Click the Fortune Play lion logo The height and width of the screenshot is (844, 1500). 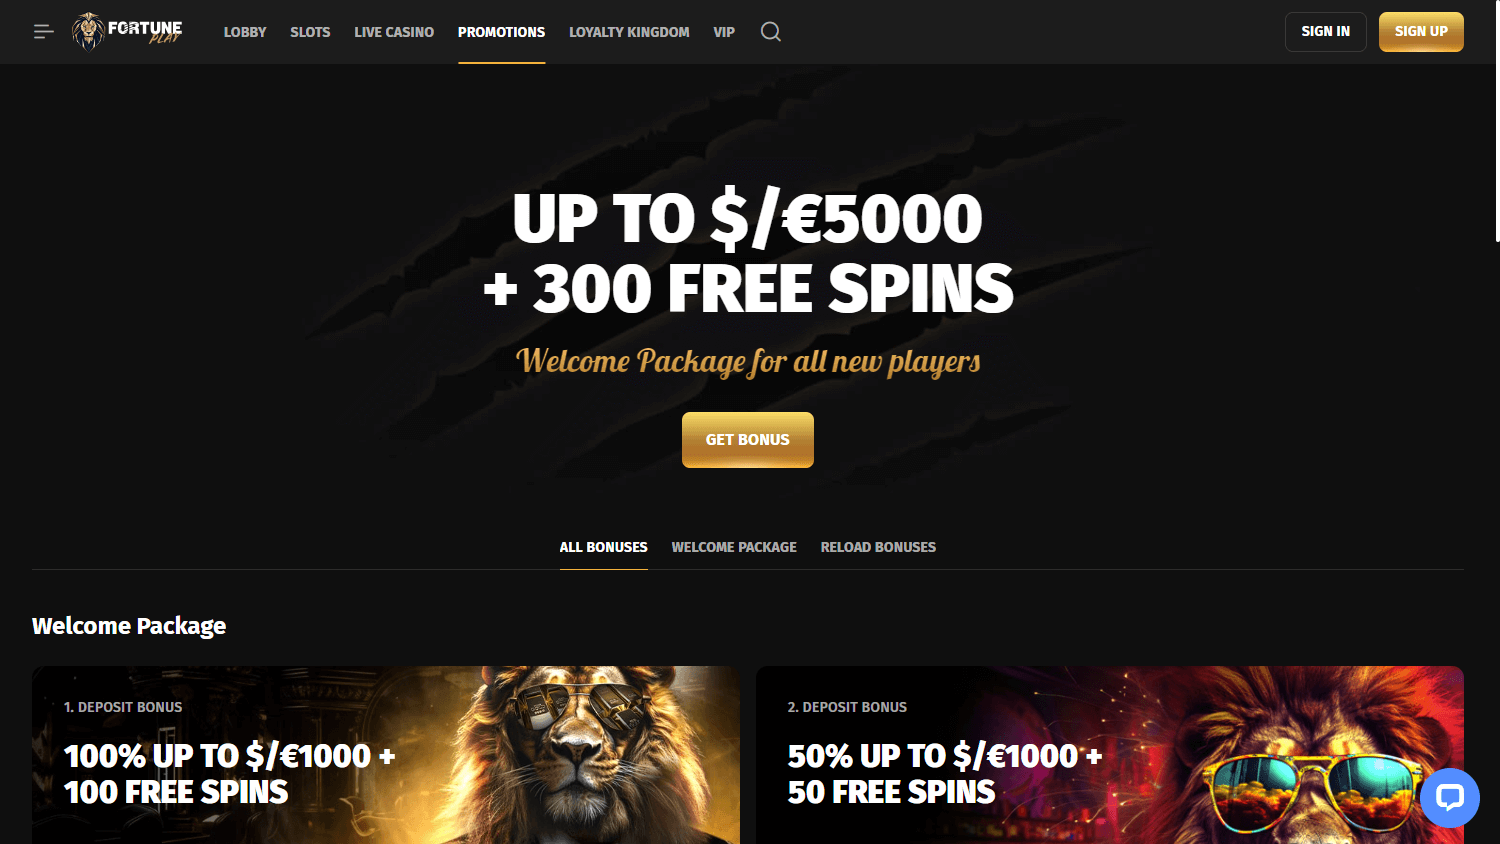point(127,32)
